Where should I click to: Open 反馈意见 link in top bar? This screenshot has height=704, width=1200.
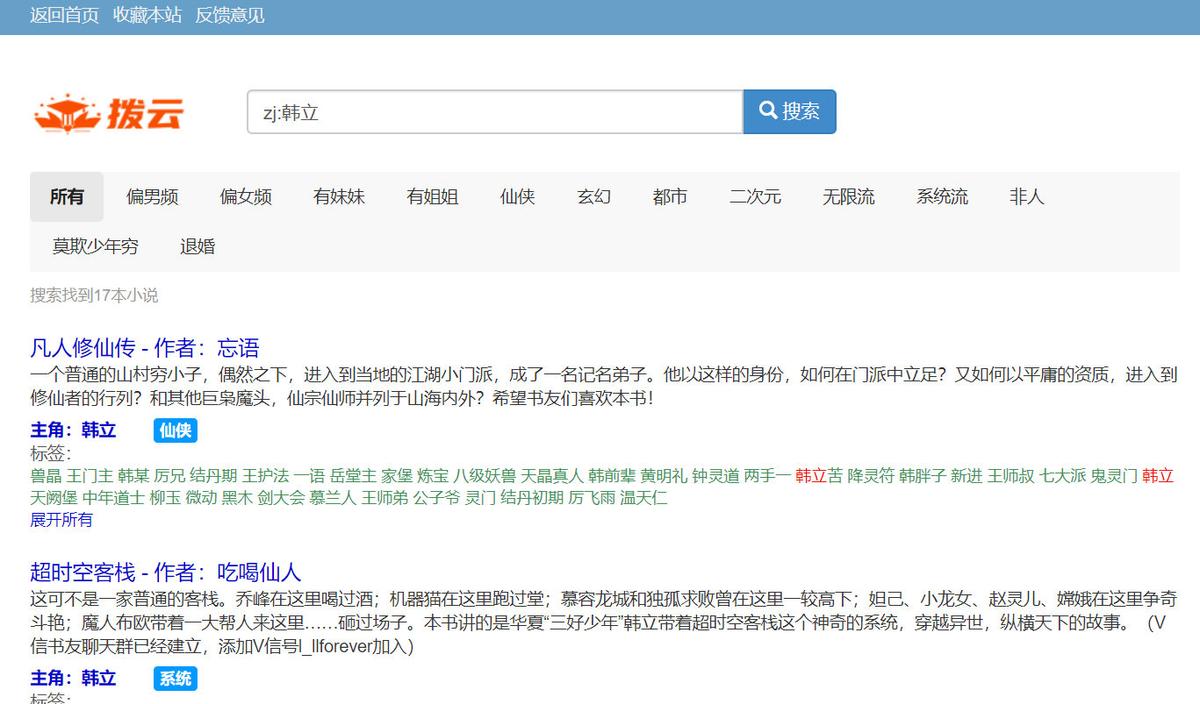(x=230, y=15)
